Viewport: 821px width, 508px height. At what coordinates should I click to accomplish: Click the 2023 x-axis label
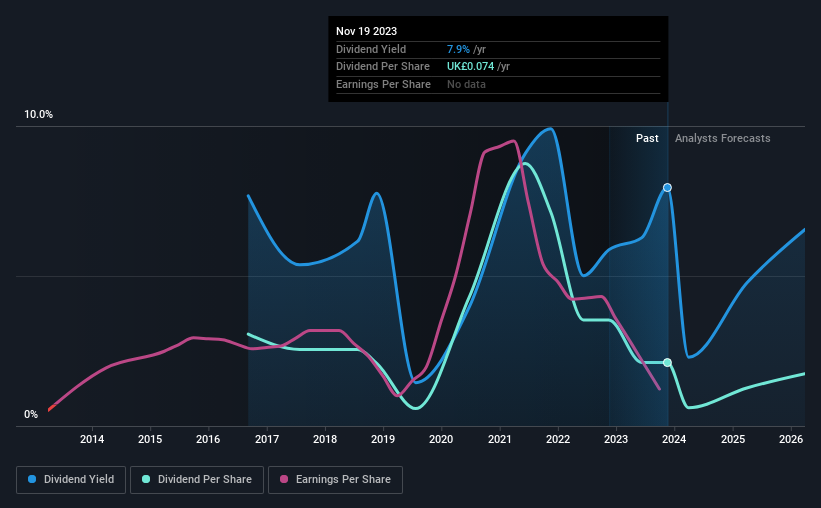616,439
